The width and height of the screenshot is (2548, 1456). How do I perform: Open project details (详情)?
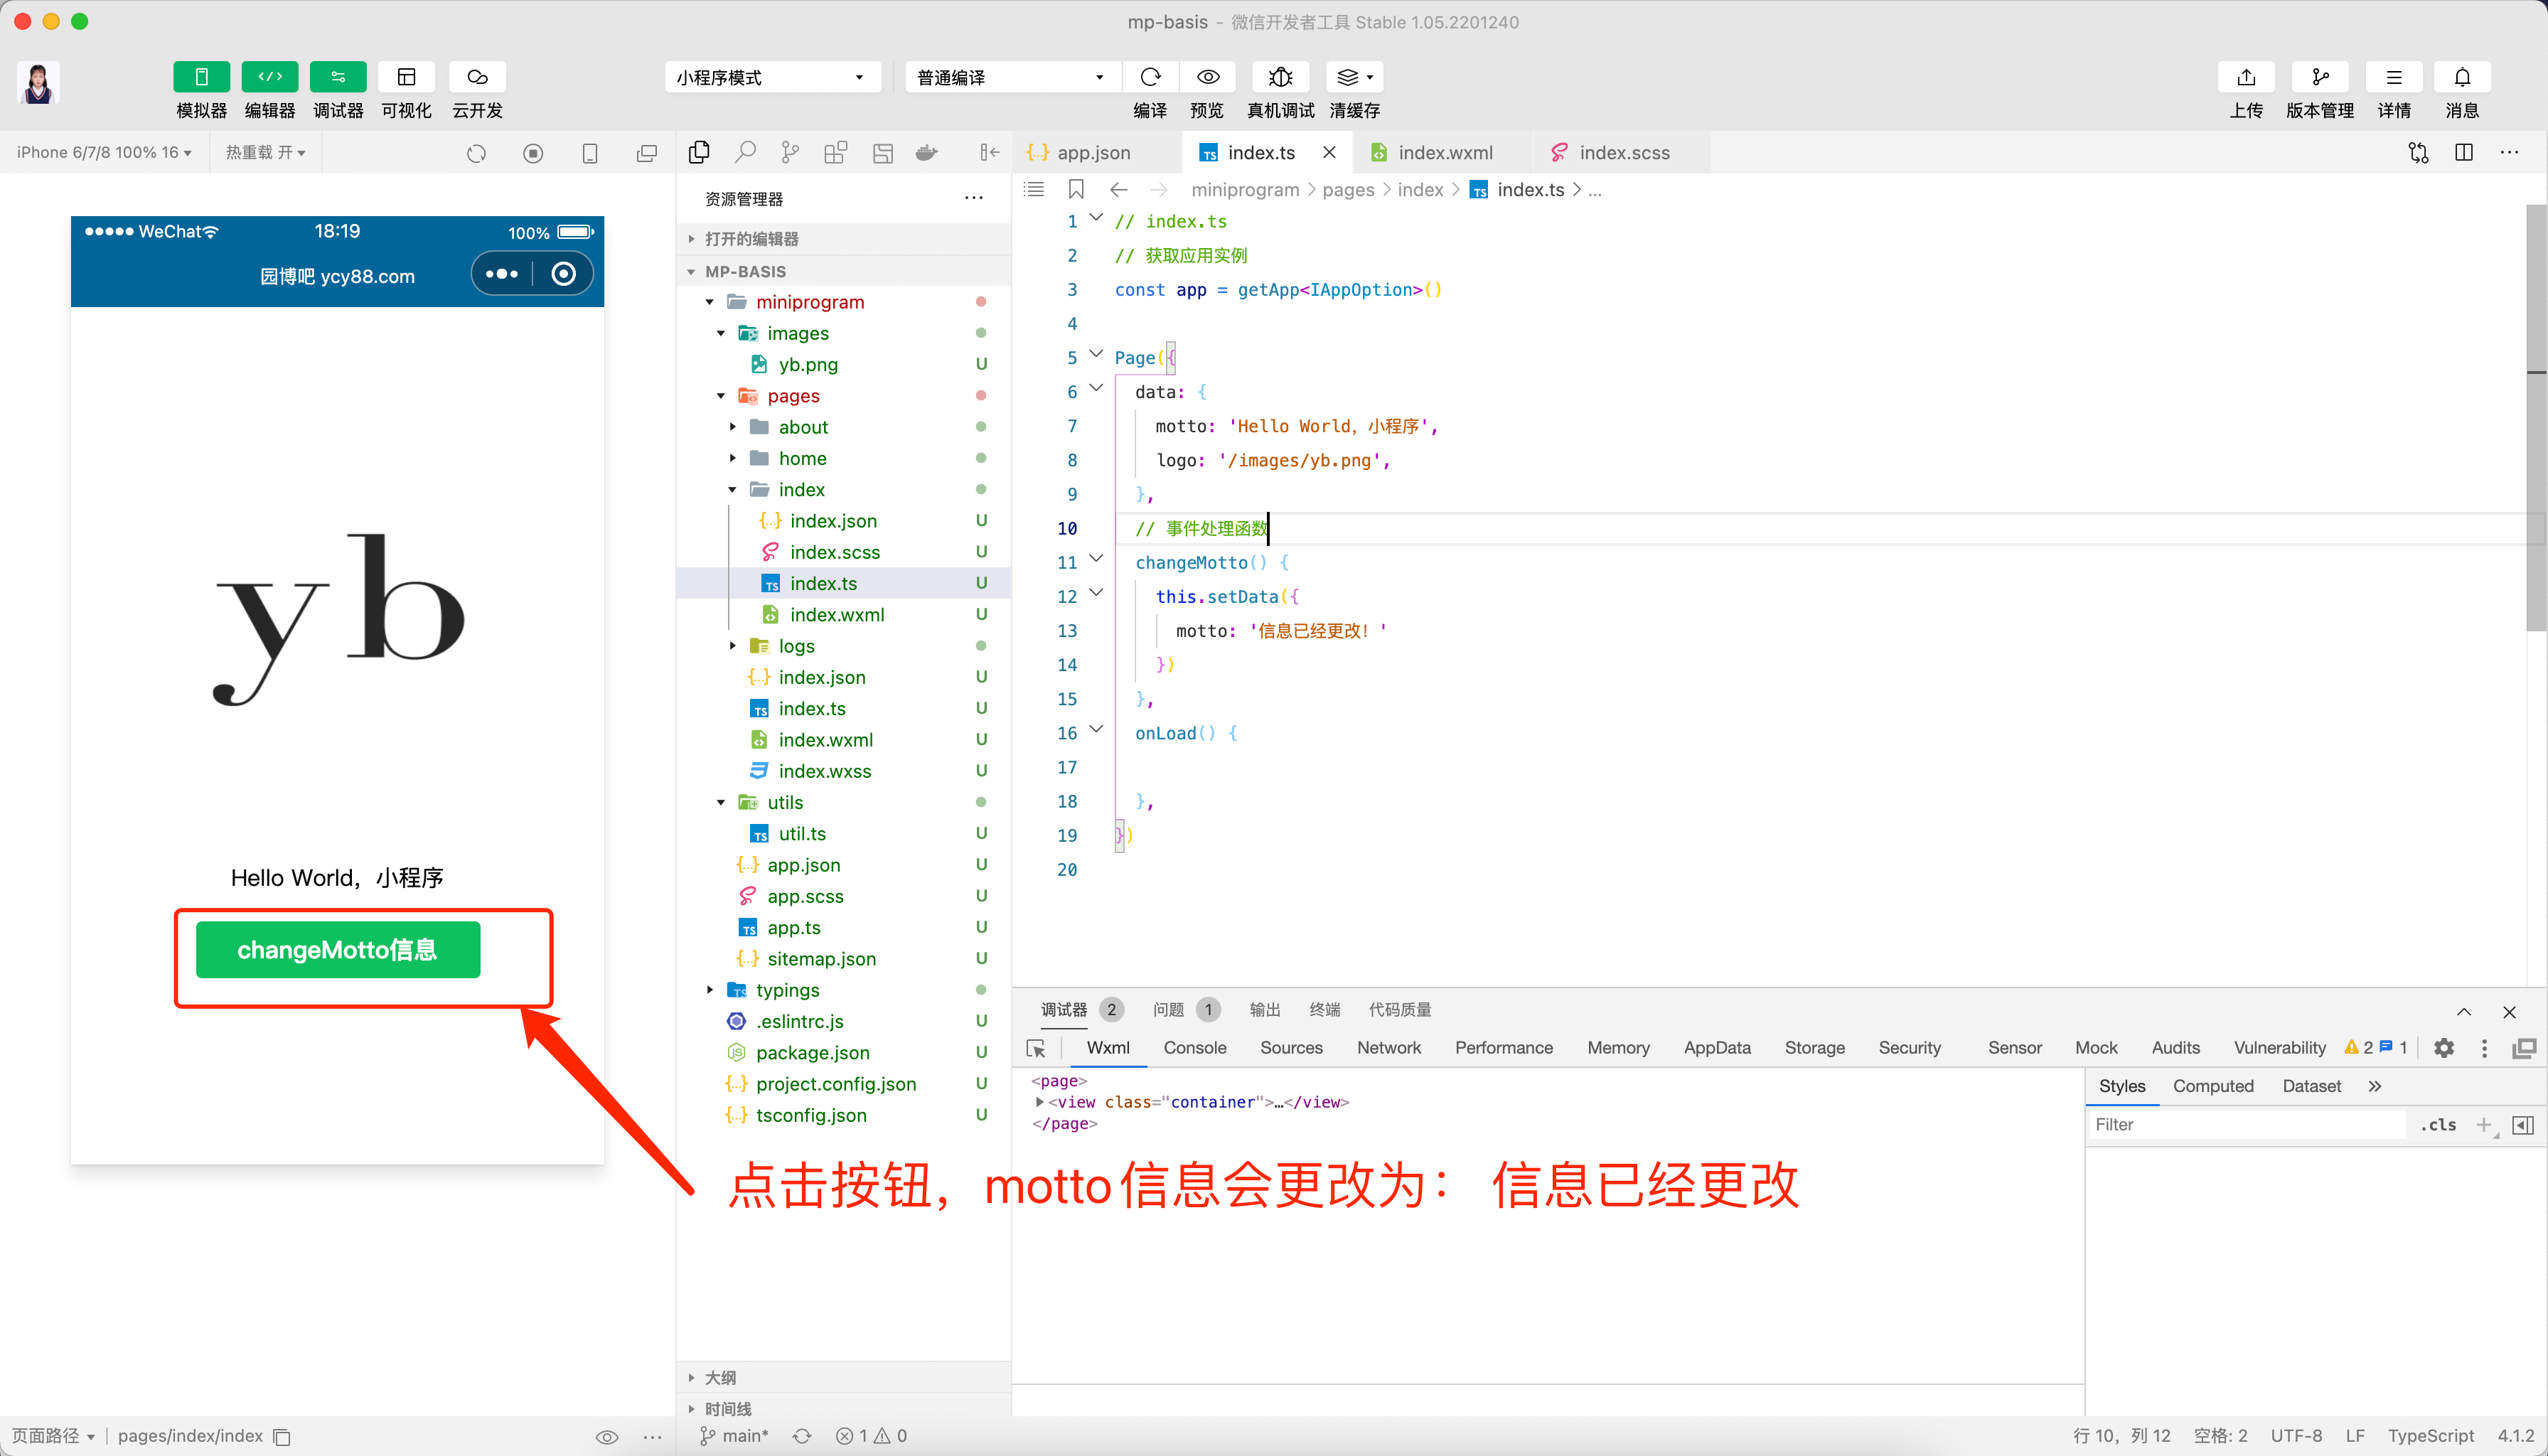[2394, 77]
